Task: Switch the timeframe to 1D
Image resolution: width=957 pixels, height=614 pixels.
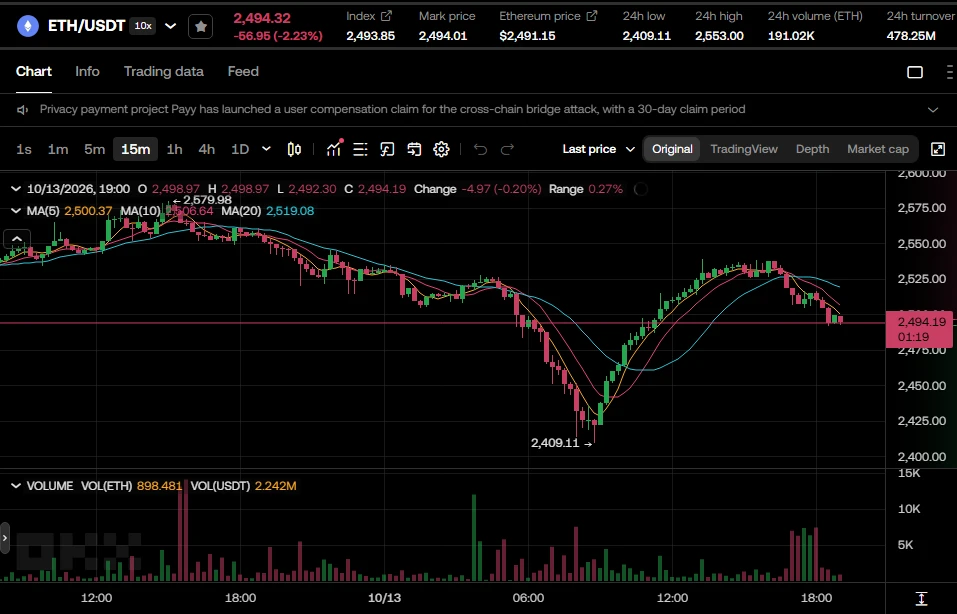Action: tap(240, 150)
